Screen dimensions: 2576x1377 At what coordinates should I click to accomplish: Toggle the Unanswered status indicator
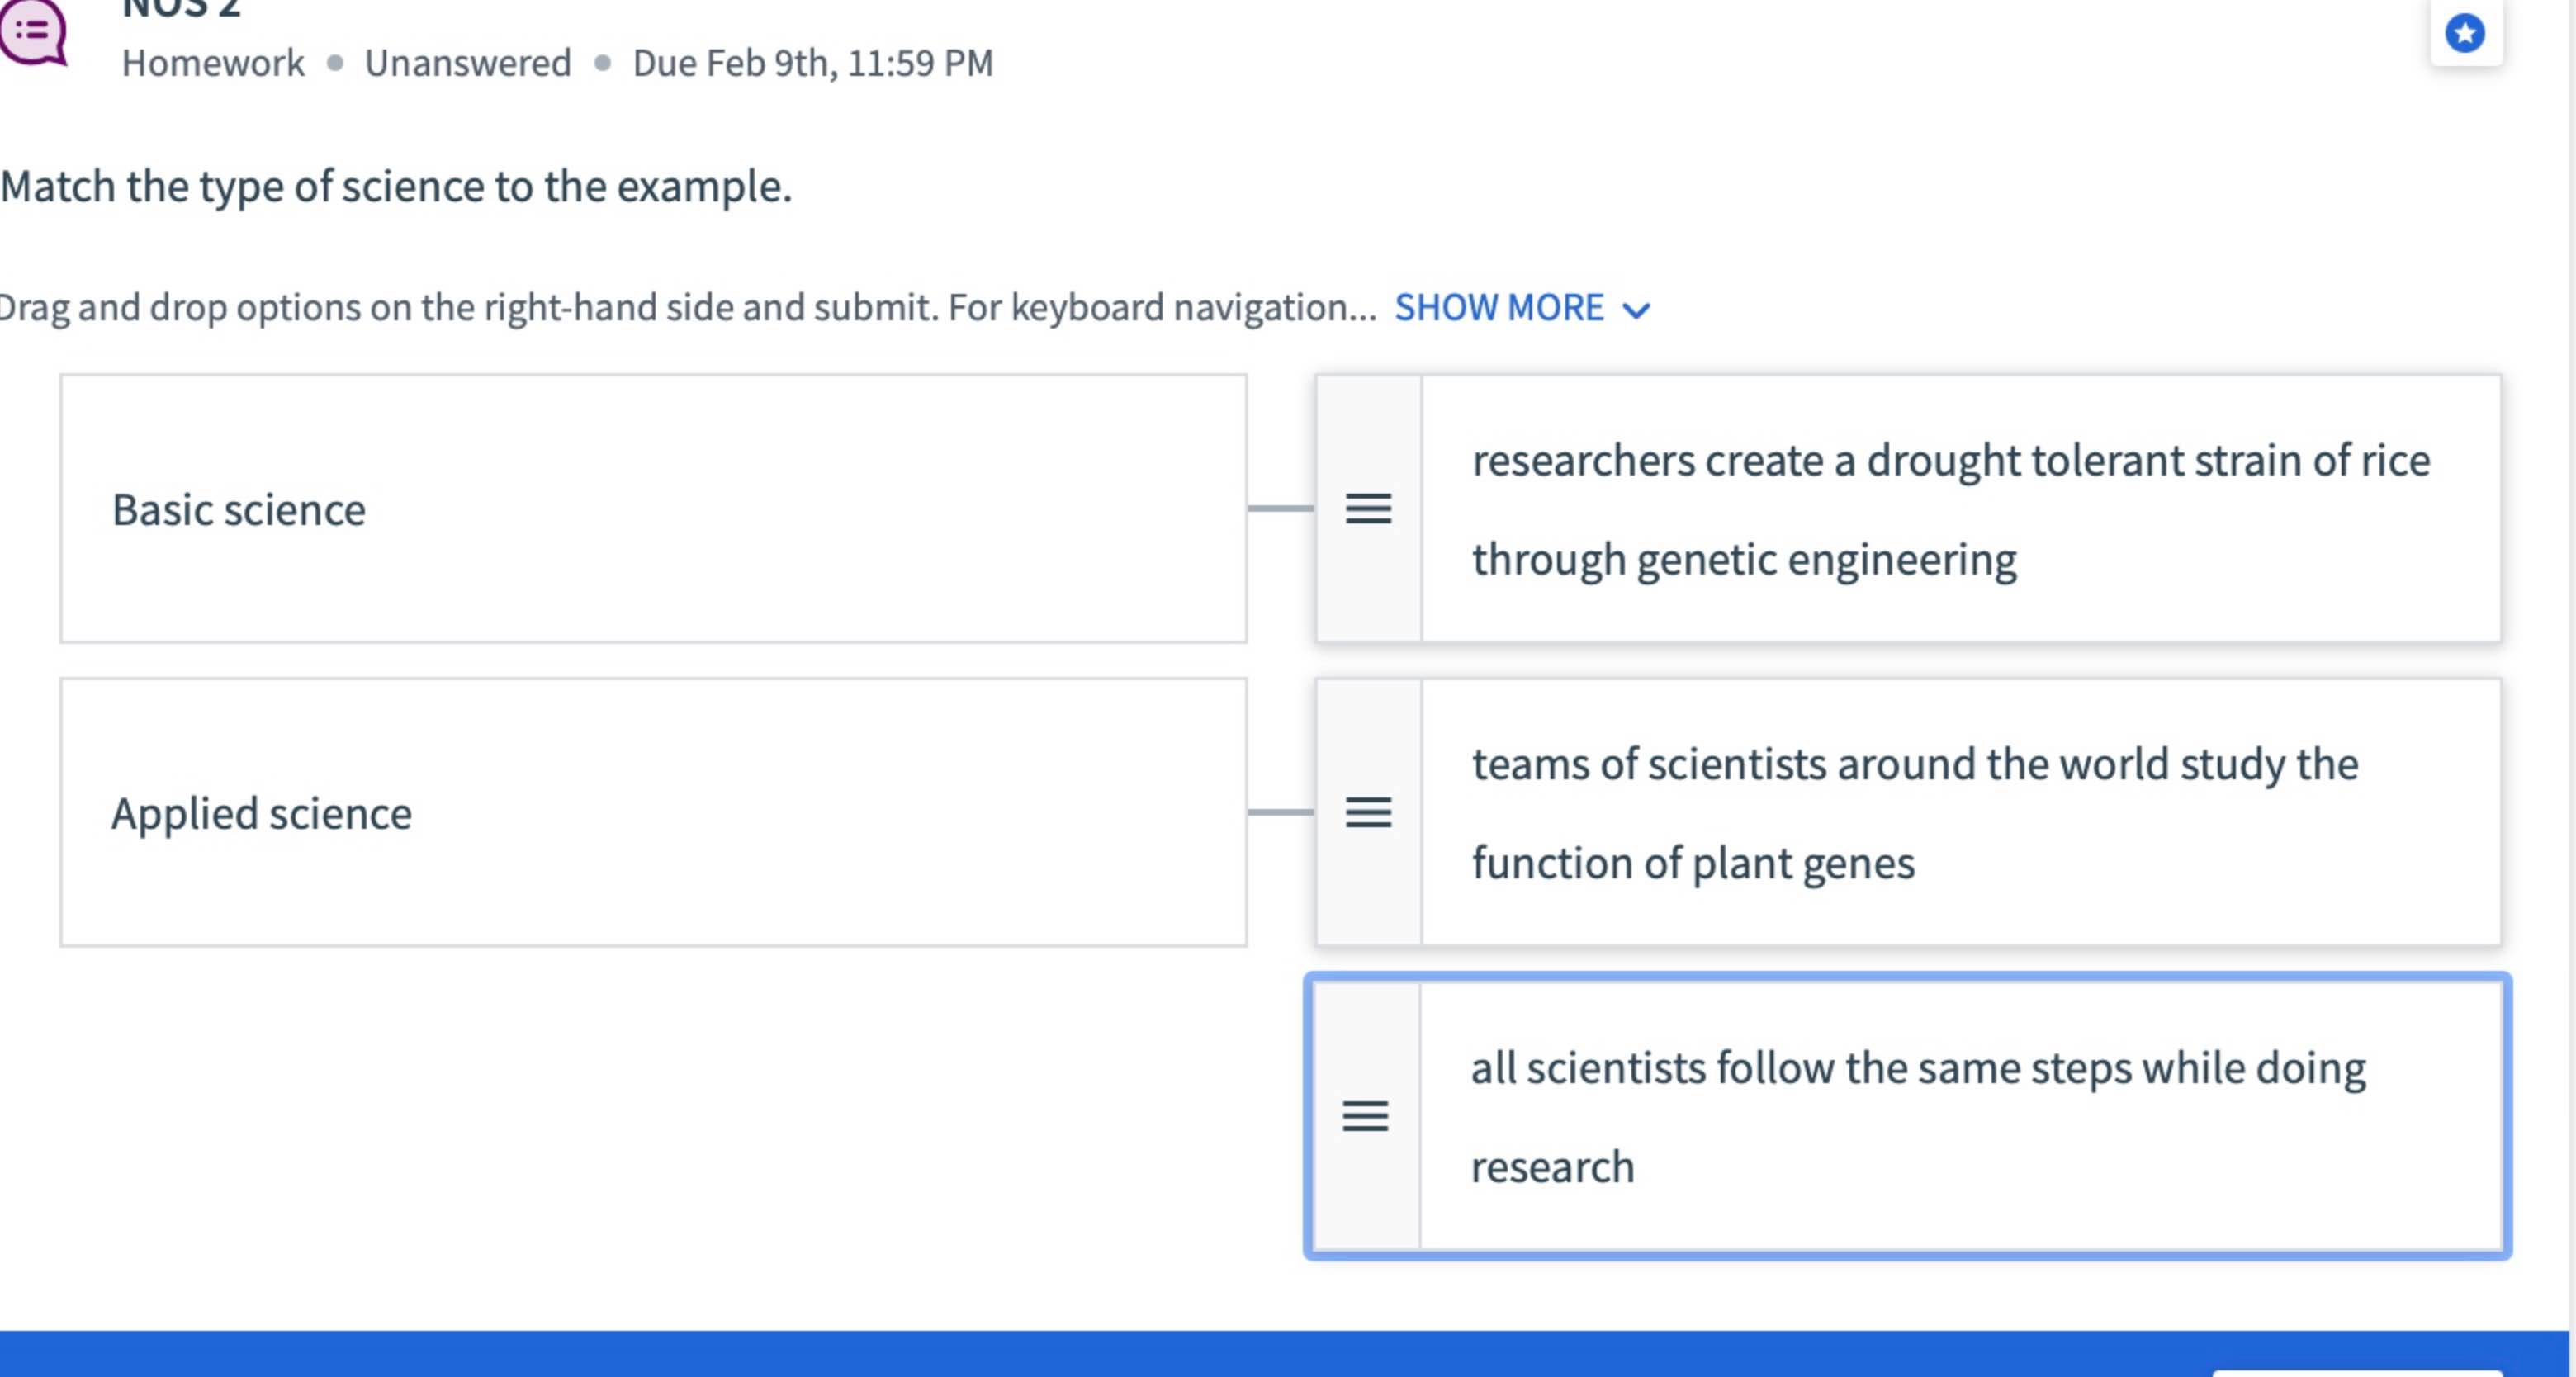click(468, 63)
